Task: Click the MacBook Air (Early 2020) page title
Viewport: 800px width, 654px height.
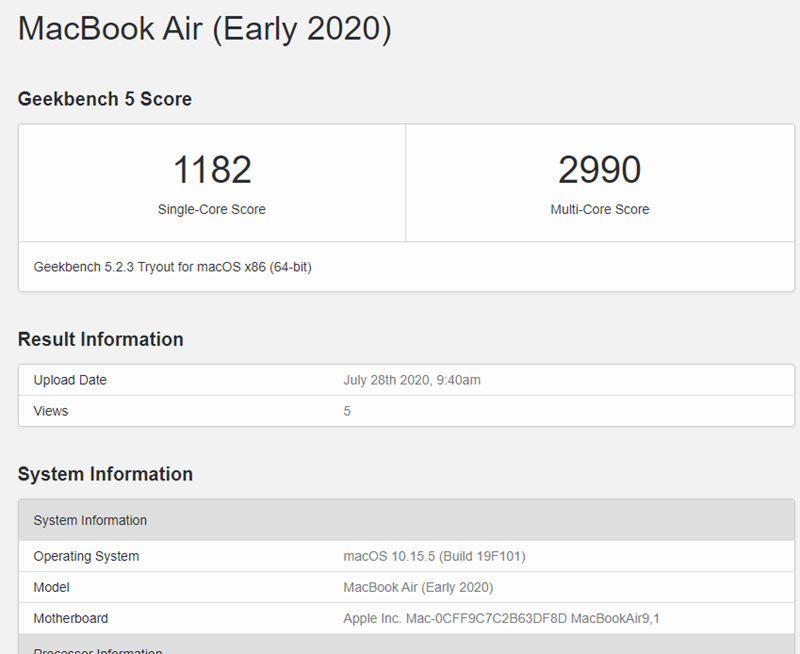Action: 204,28
